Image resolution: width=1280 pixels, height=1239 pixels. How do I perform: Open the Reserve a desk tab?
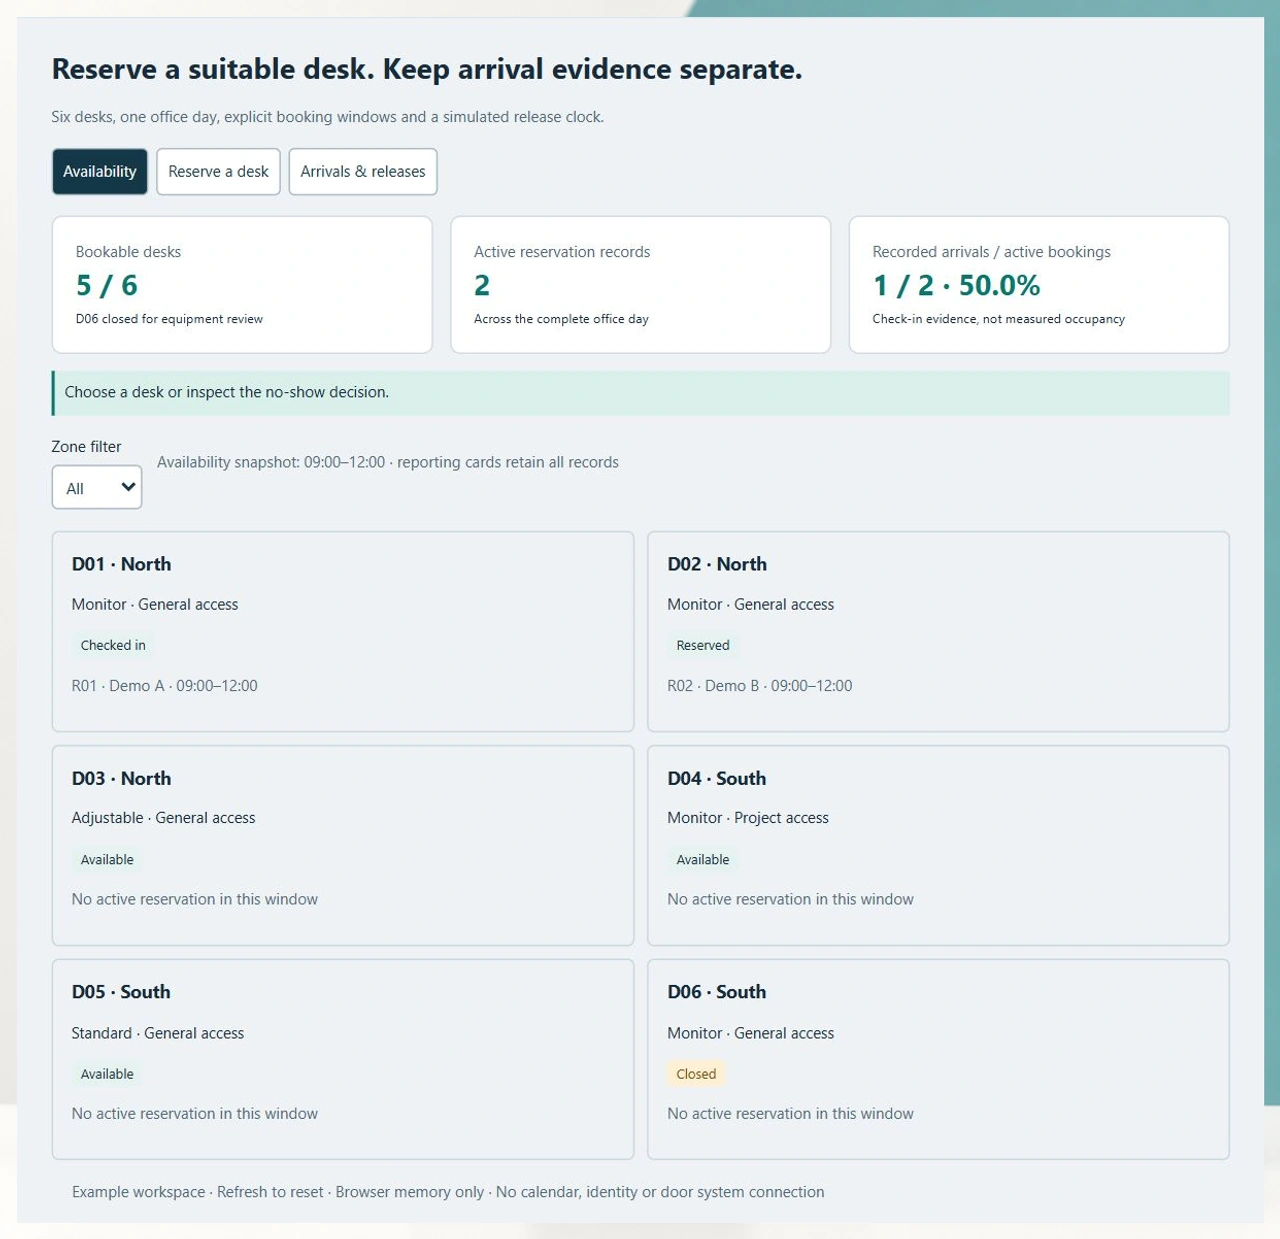click(218, 172)
